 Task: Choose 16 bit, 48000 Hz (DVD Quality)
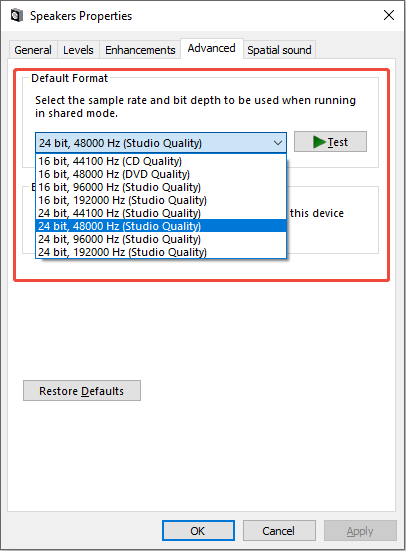point(161,174)
